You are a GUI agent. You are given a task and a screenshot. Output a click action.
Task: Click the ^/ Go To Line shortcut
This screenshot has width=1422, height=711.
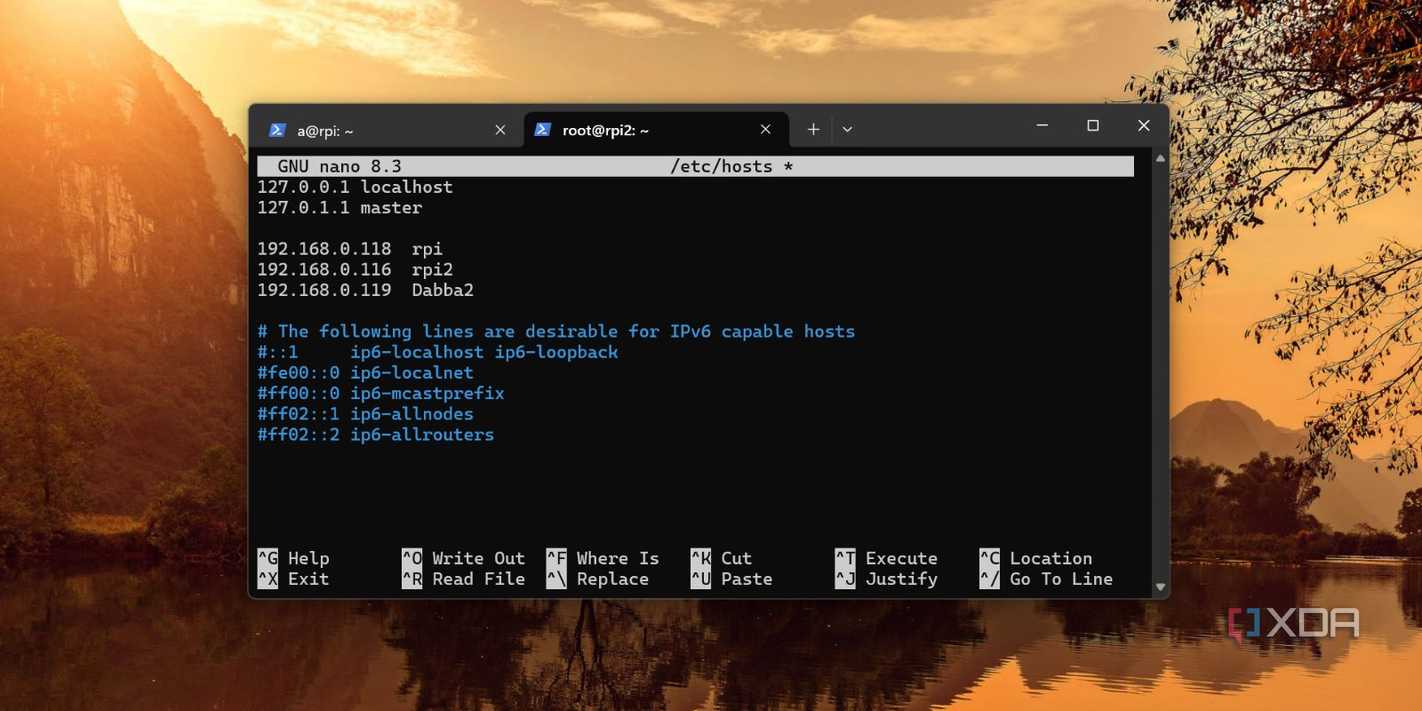point(1046,579)
